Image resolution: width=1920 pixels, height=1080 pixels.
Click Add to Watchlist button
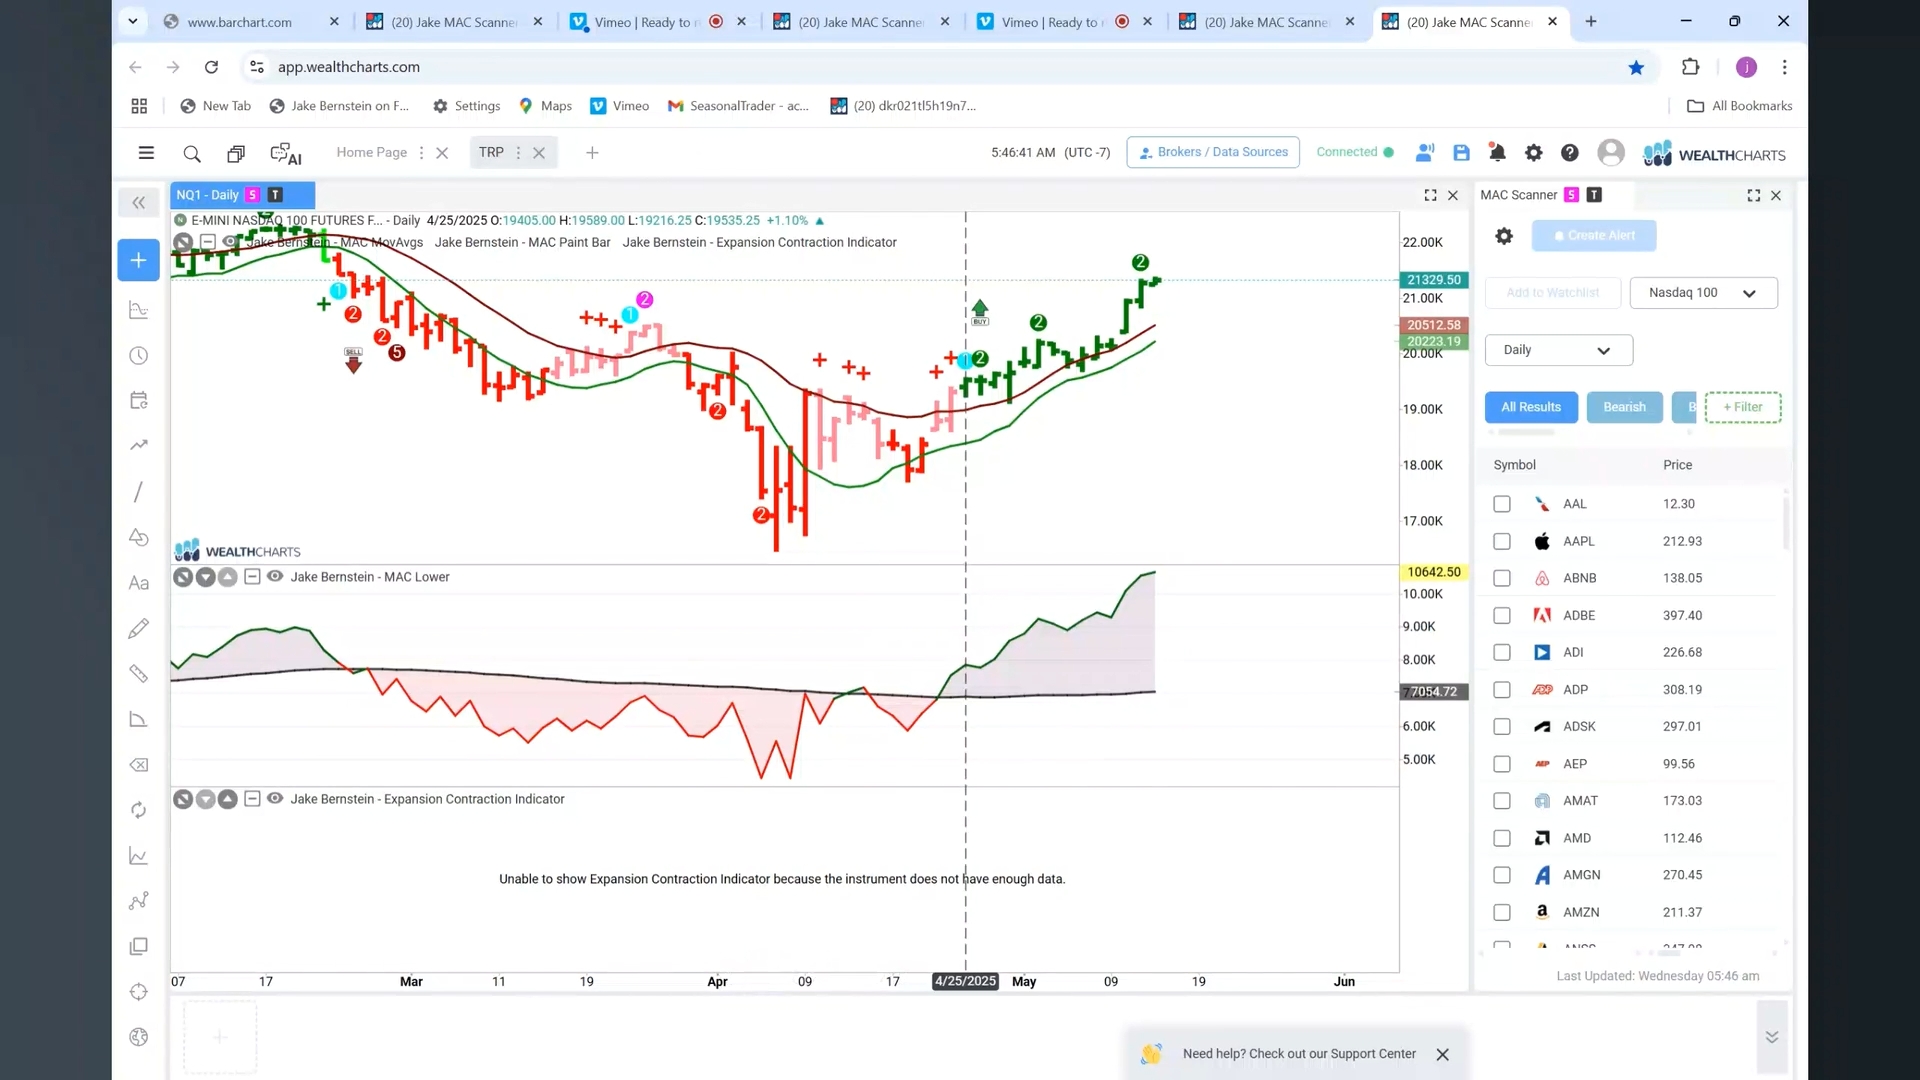coord(1552,293)
